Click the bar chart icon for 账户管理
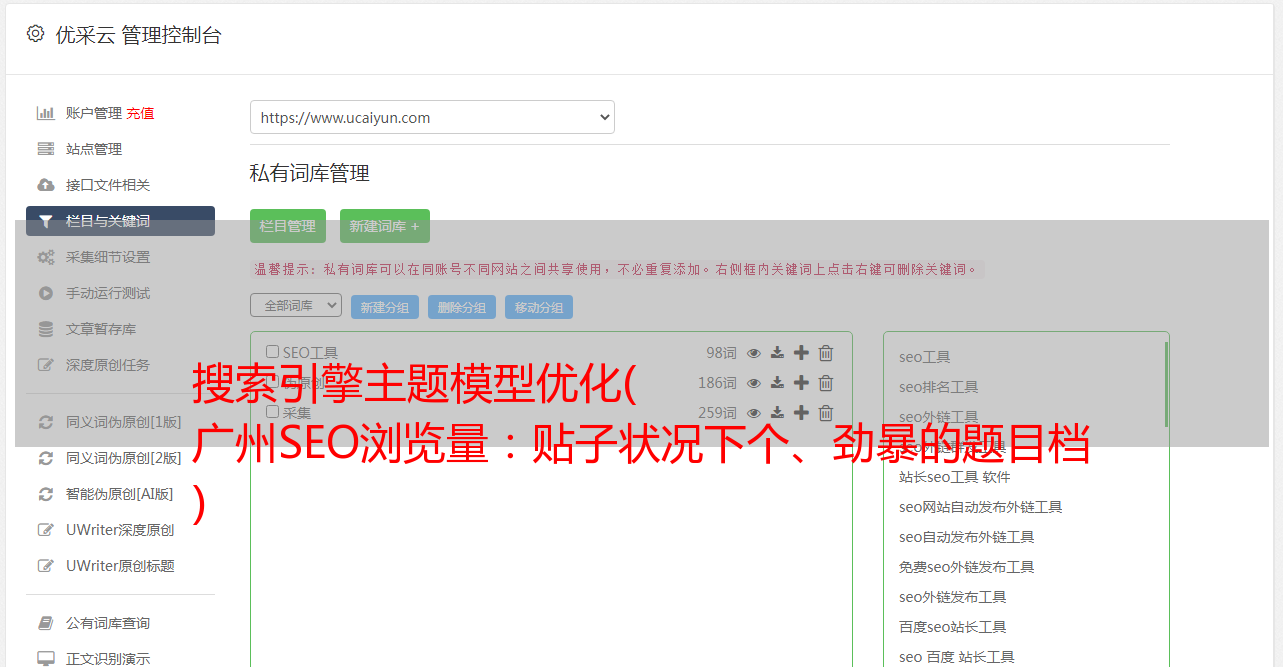The image size is (1283, 667). [45, 113]
